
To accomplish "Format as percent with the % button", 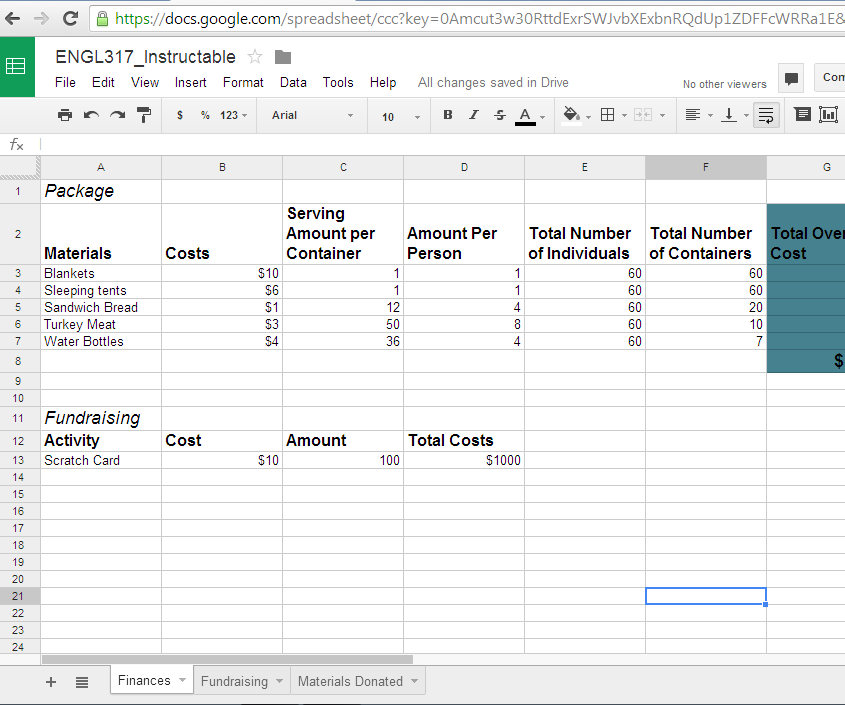I will (205, 115).
